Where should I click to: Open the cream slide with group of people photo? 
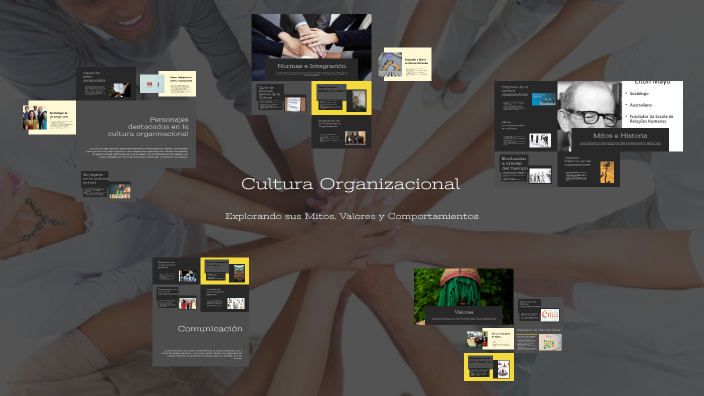click(x=49, y=117)
